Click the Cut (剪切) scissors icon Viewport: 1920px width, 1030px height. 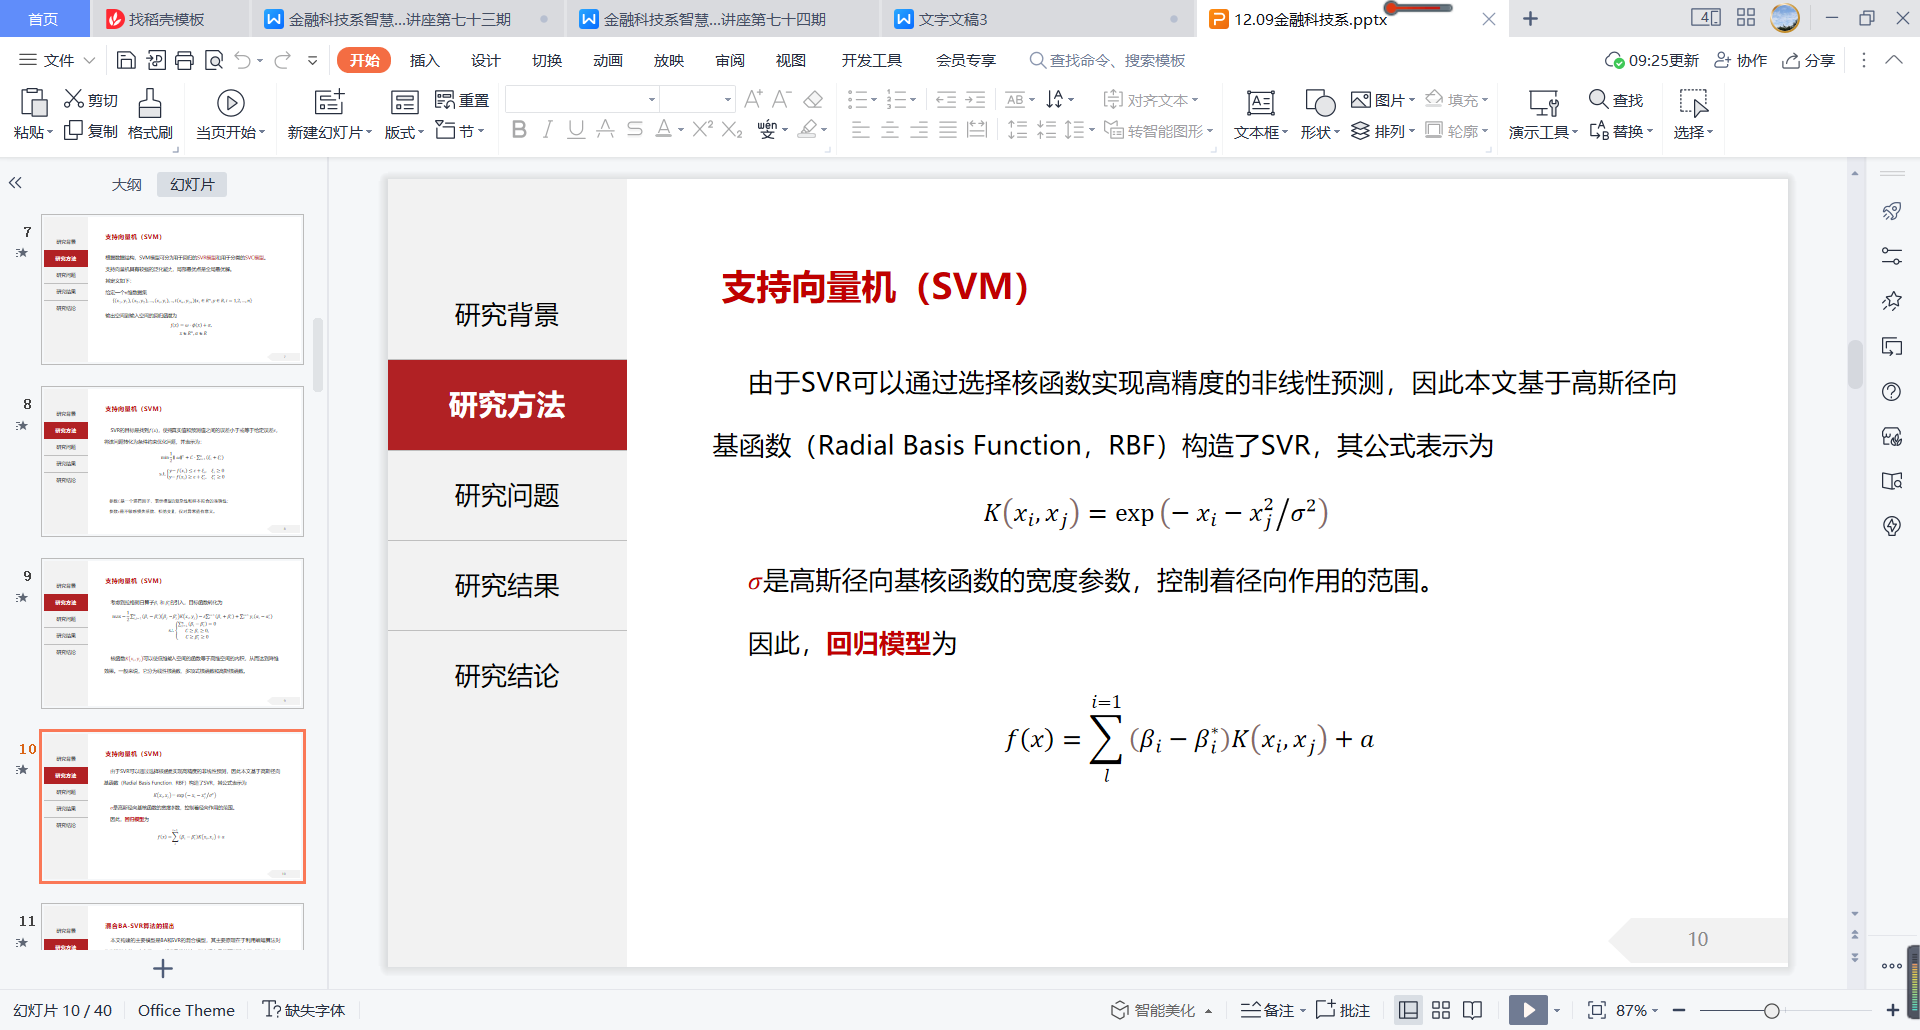coord(73,99)
